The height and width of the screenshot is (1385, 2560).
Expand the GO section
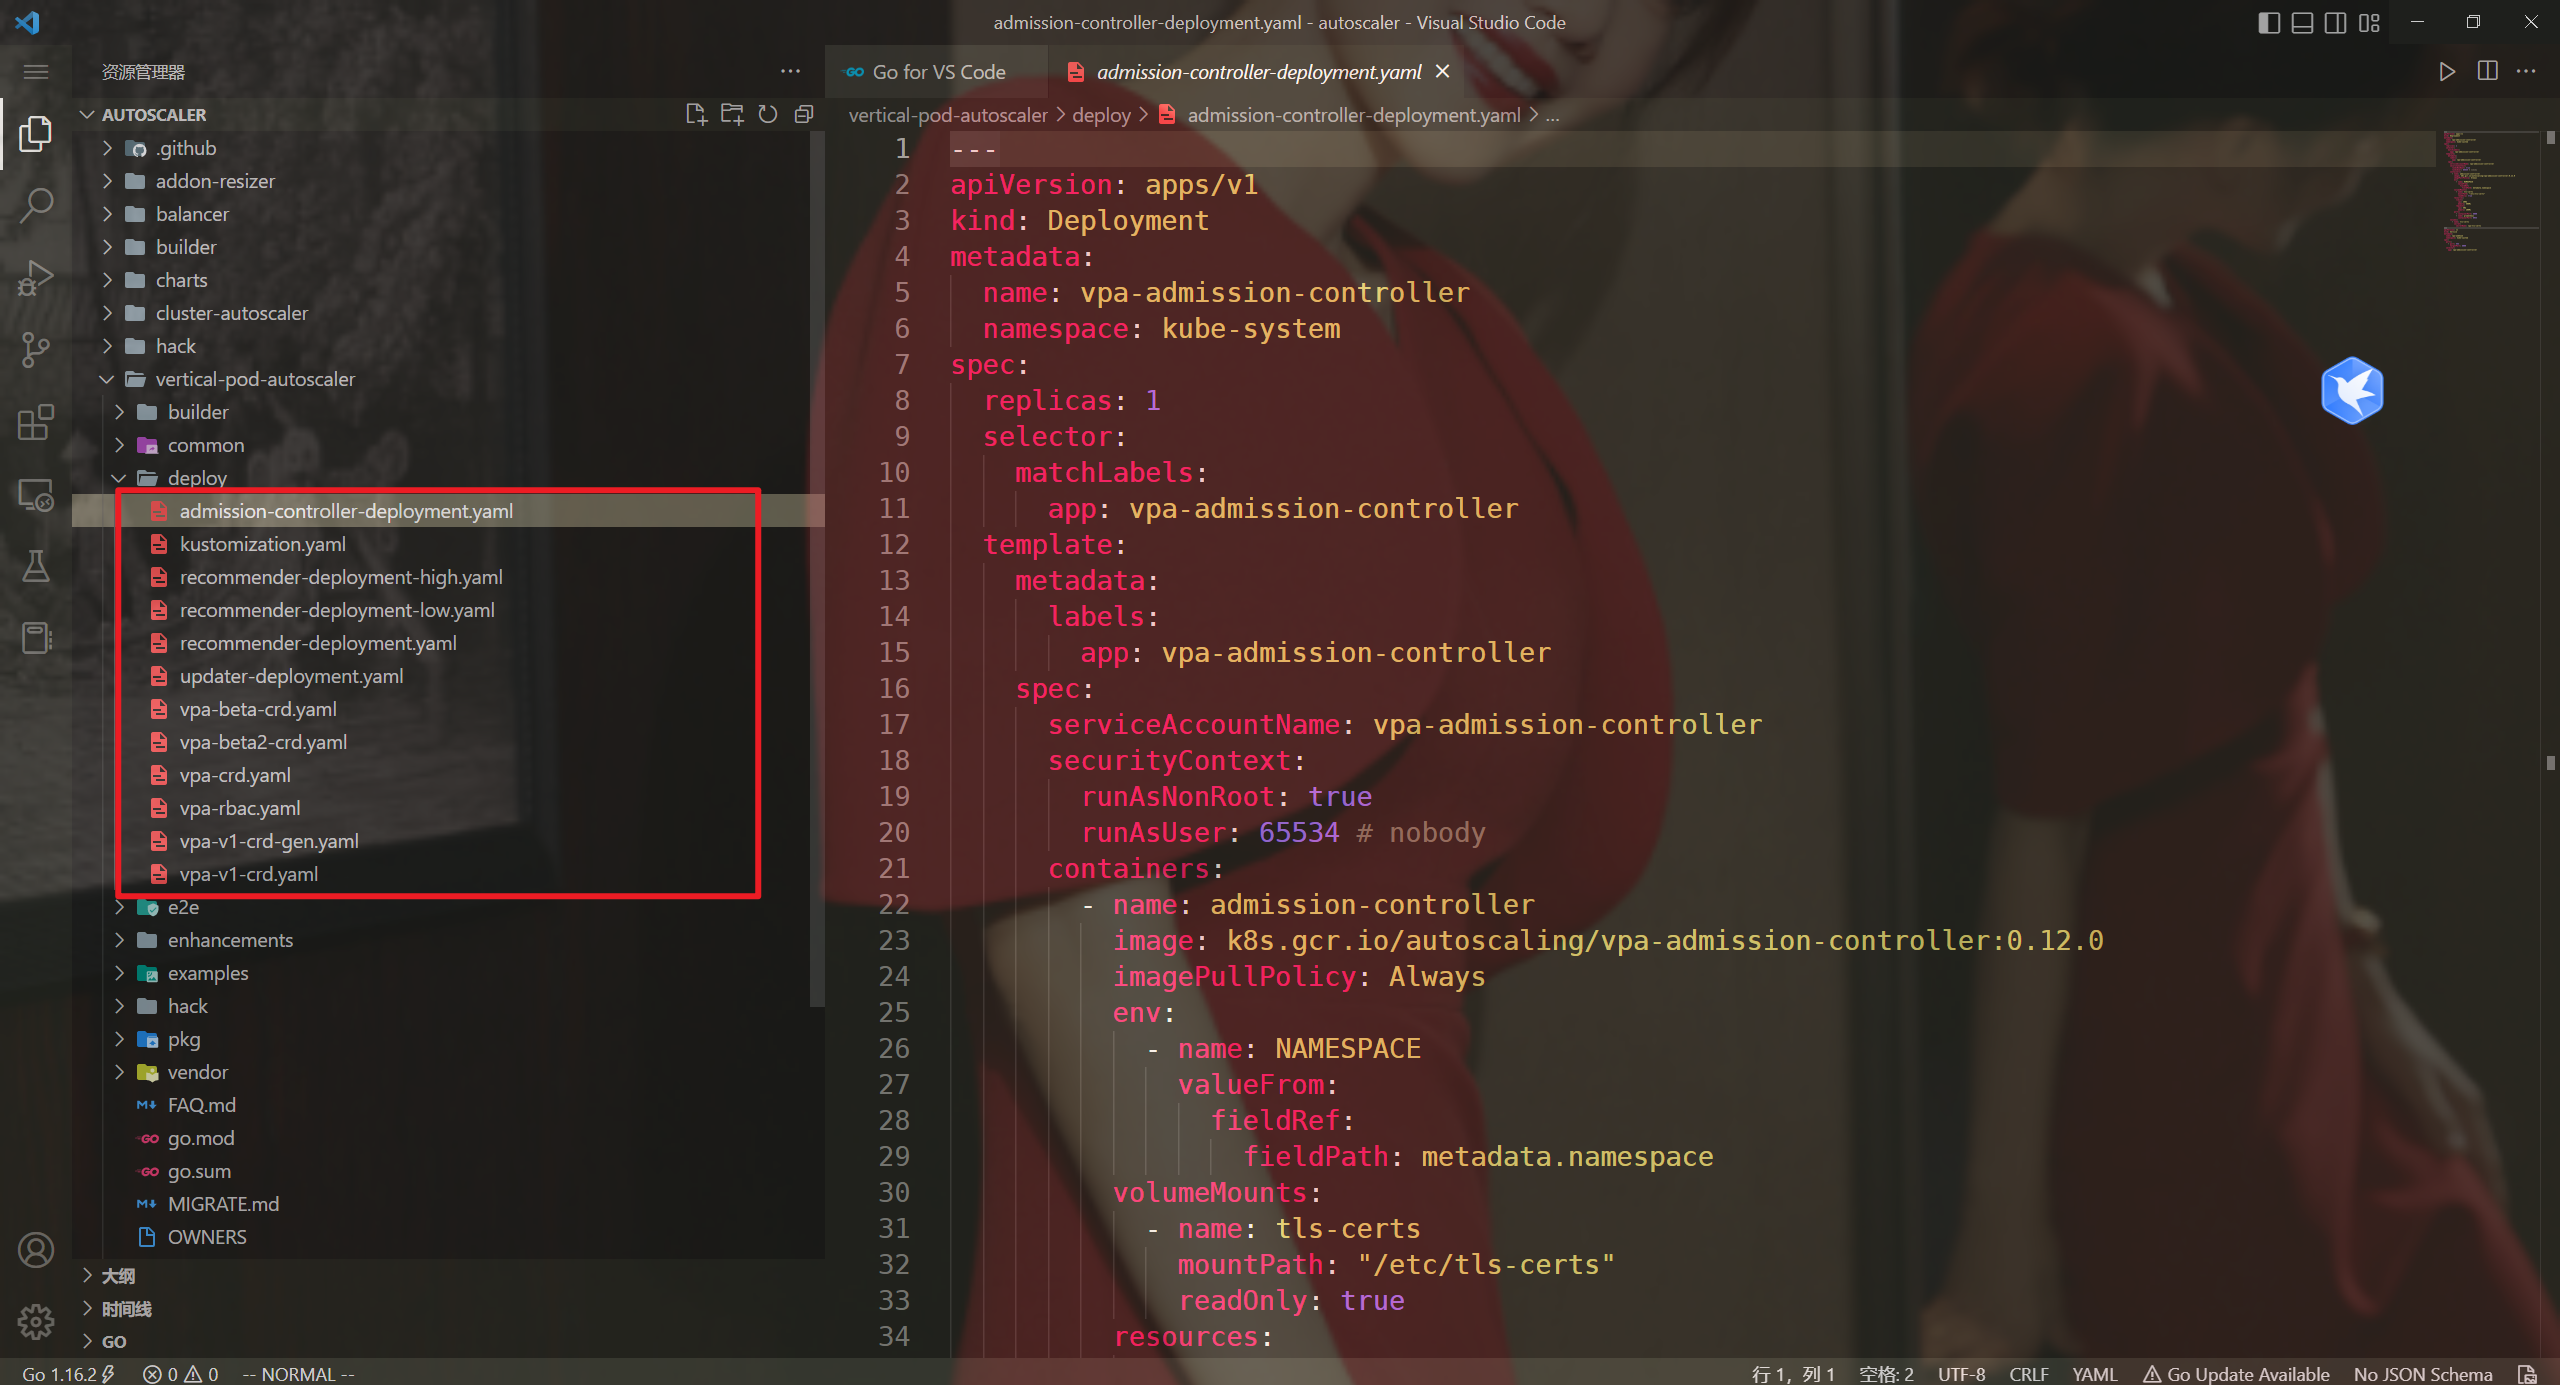(x=450, y=1342)
